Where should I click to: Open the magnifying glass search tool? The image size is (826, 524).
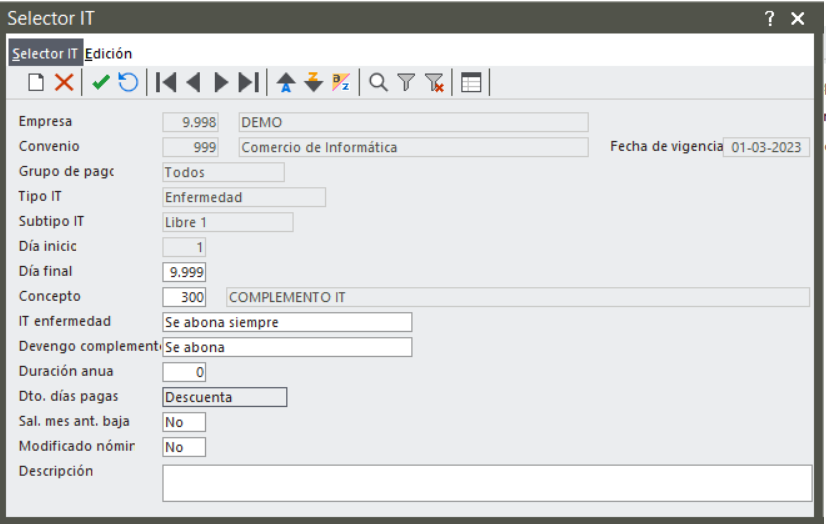click(x=378, y=83)
